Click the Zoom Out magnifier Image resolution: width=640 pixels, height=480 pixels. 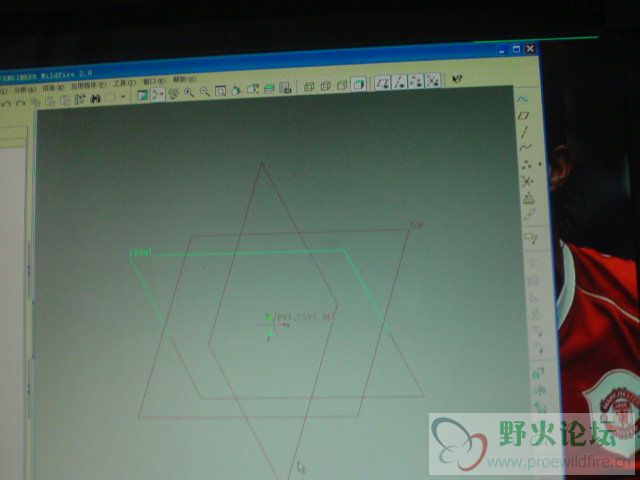[x=204, y=91]
